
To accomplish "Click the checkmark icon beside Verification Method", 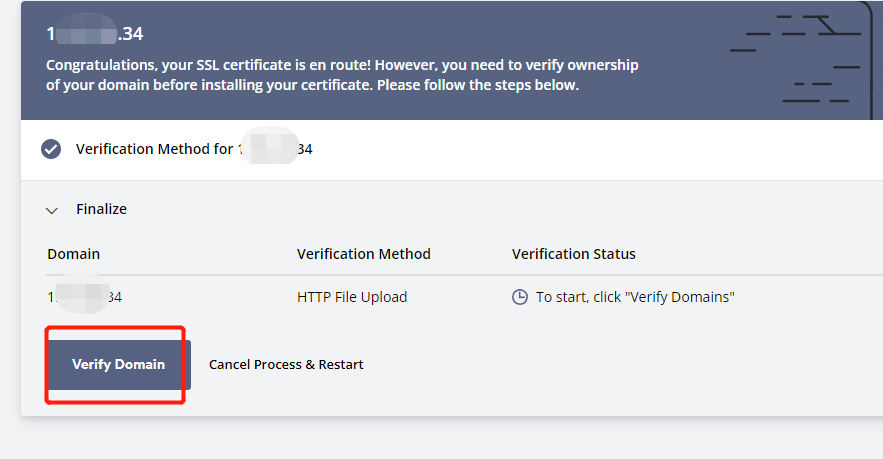I will [51, 149].
